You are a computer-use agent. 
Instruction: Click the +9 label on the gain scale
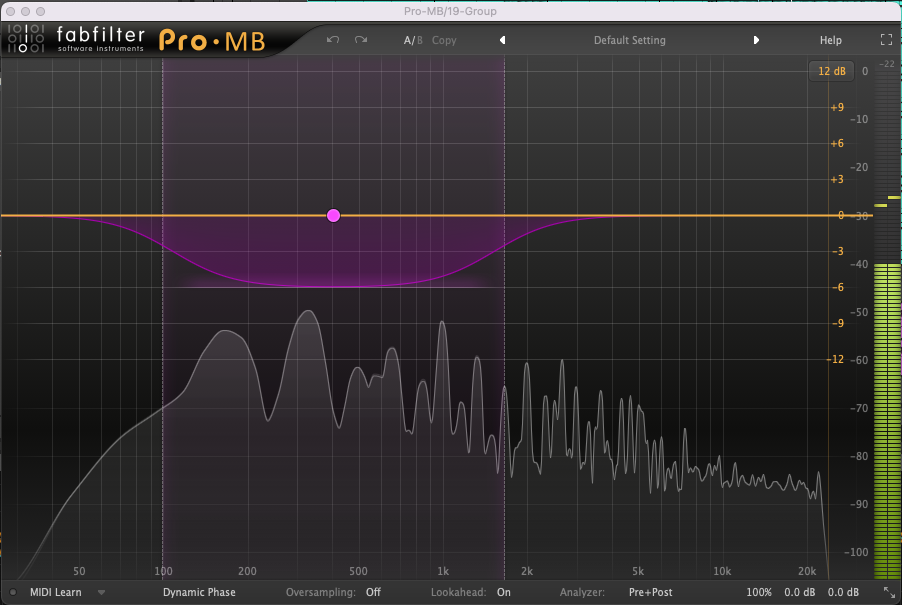[x=836, y=107]
